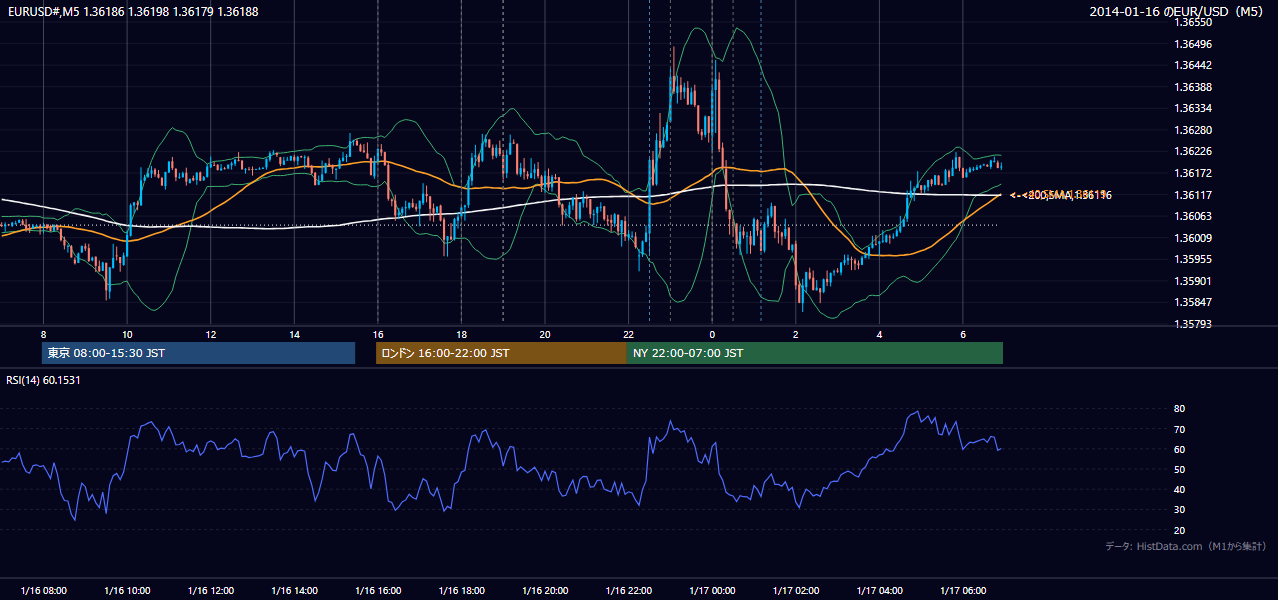Click RSI scale value 40
Viewport: 1278px width, 600px height.
coord(1179,489)
